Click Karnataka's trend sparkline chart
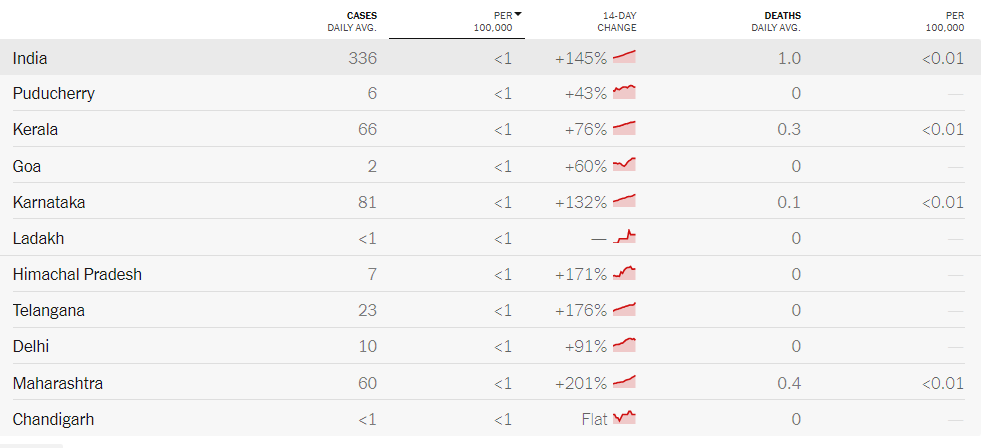 click(624, 201)
